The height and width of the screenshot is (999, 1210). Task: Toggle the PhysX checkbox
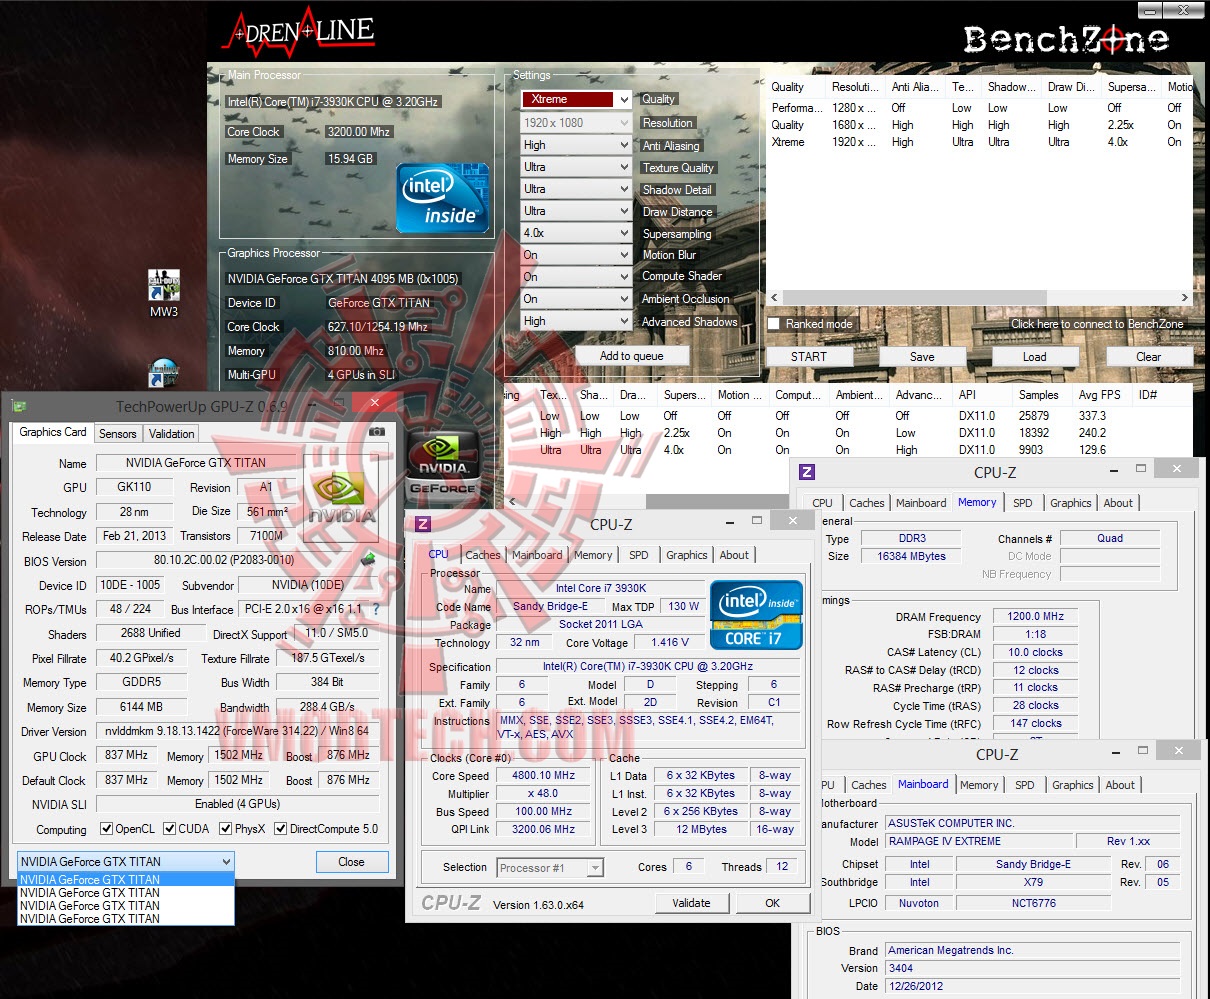click(226, 829)
